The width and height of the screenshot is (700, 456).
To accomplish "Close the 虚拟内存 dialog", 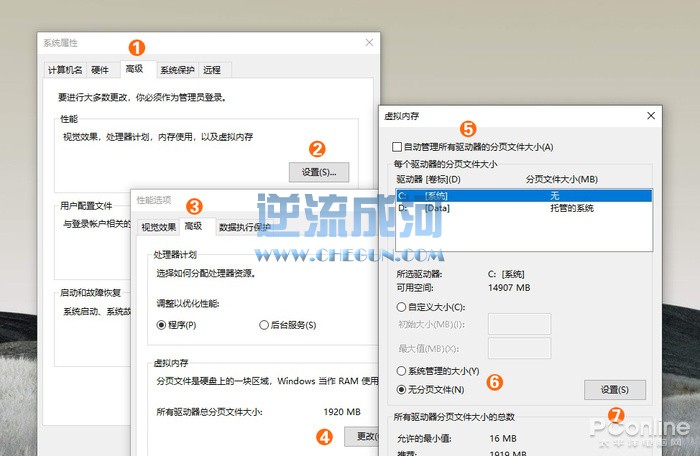I will point(651,116).
